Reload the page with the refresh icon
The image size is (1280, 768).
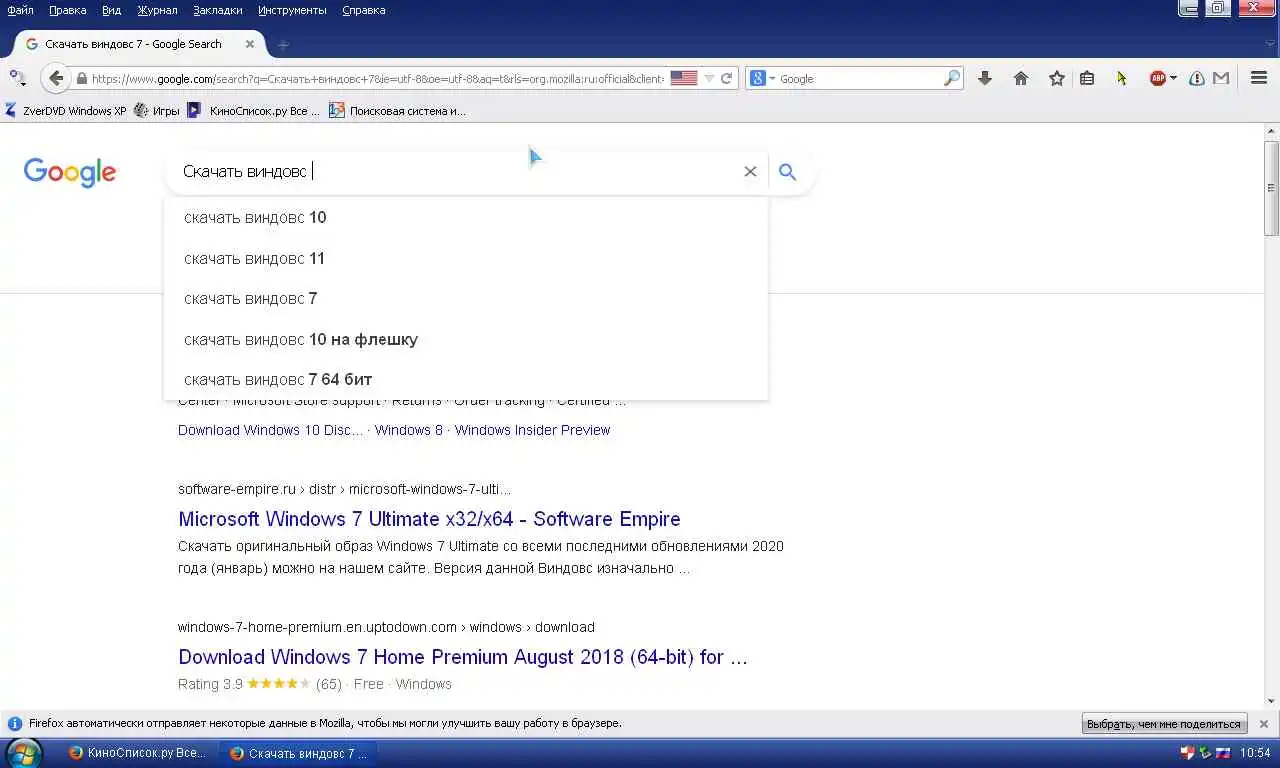point(727,78)
